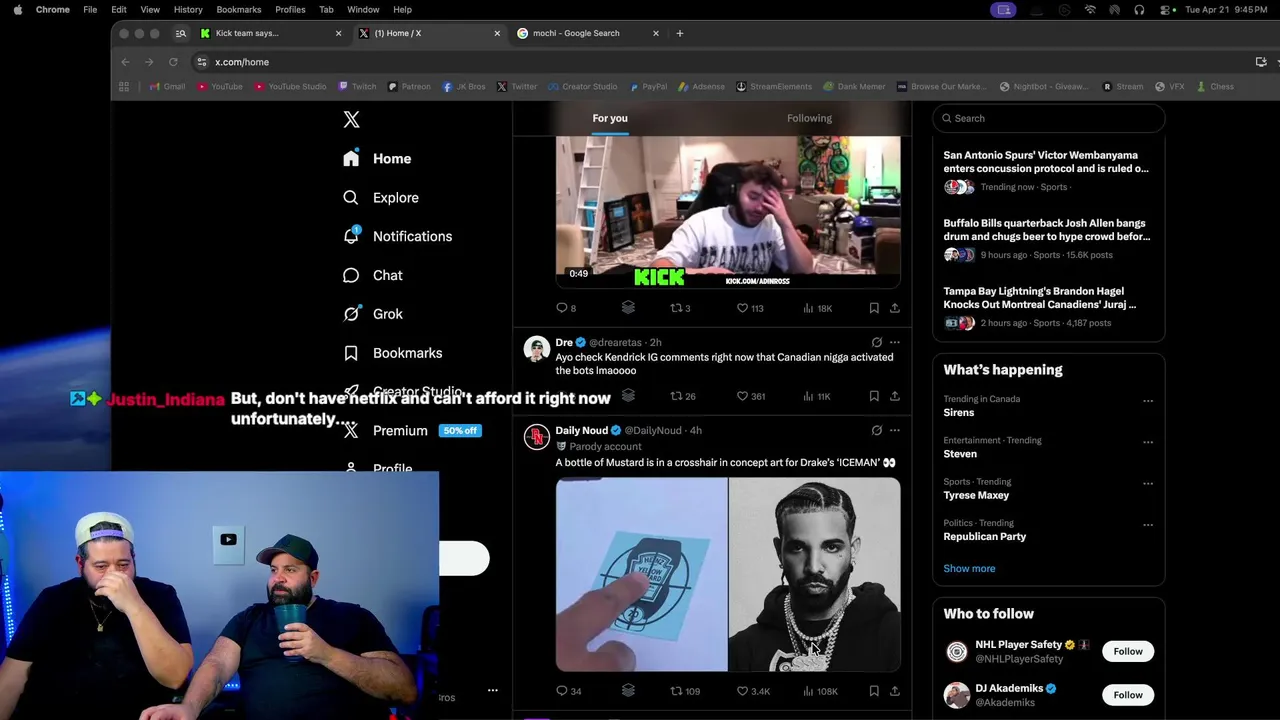Screen dimensions: 1280x720
Task: Like the Kick video post
Action: click(750, 308)
